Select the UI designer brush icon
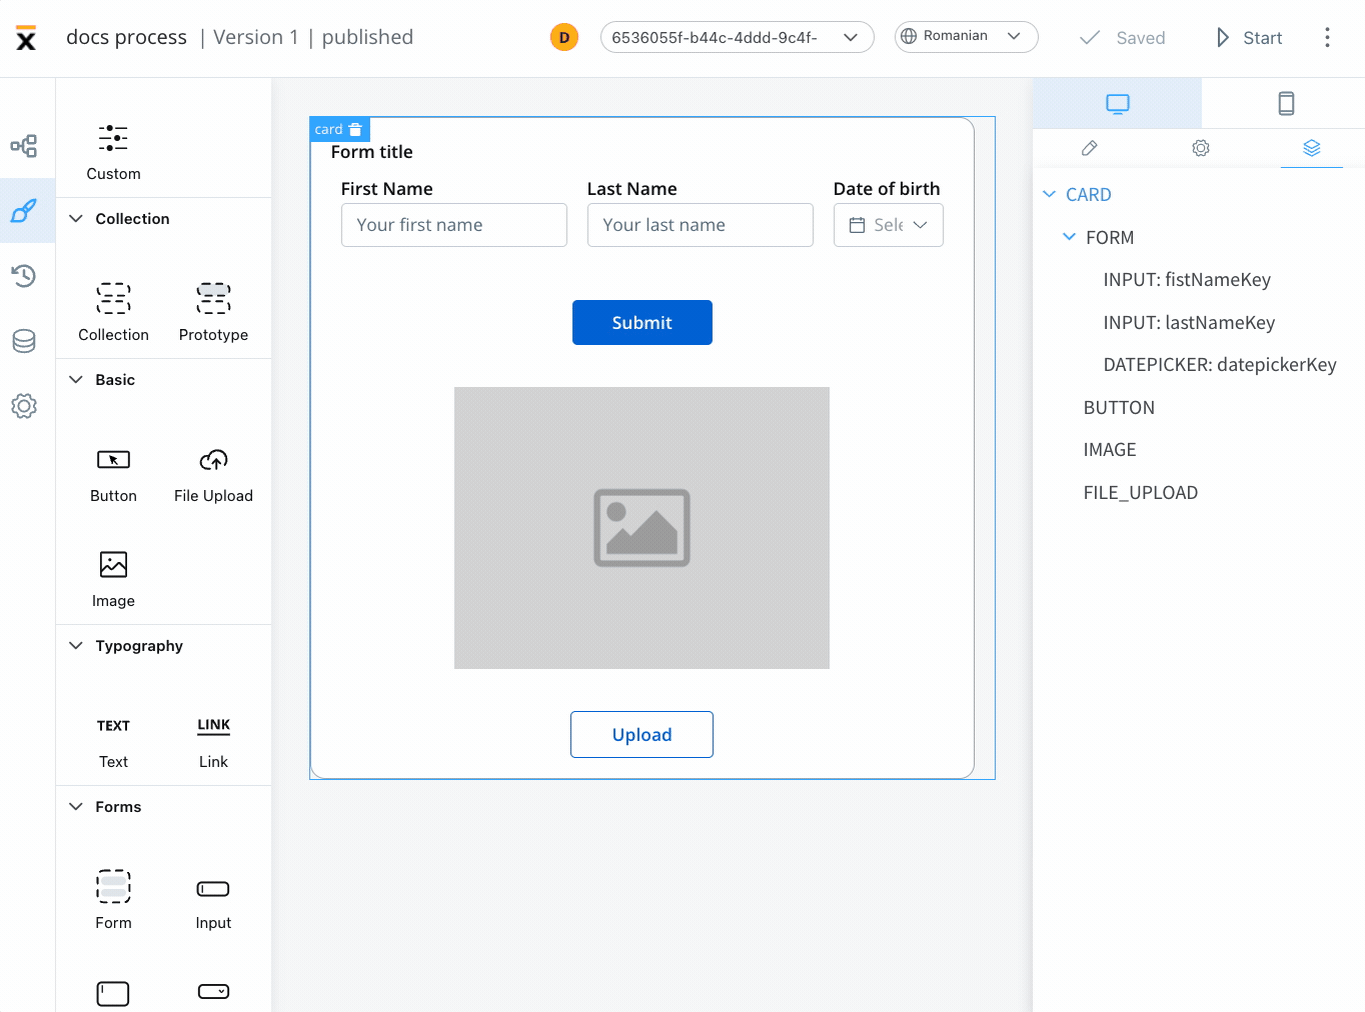This screenshot has height=1012, width=1365. point(24,211)
